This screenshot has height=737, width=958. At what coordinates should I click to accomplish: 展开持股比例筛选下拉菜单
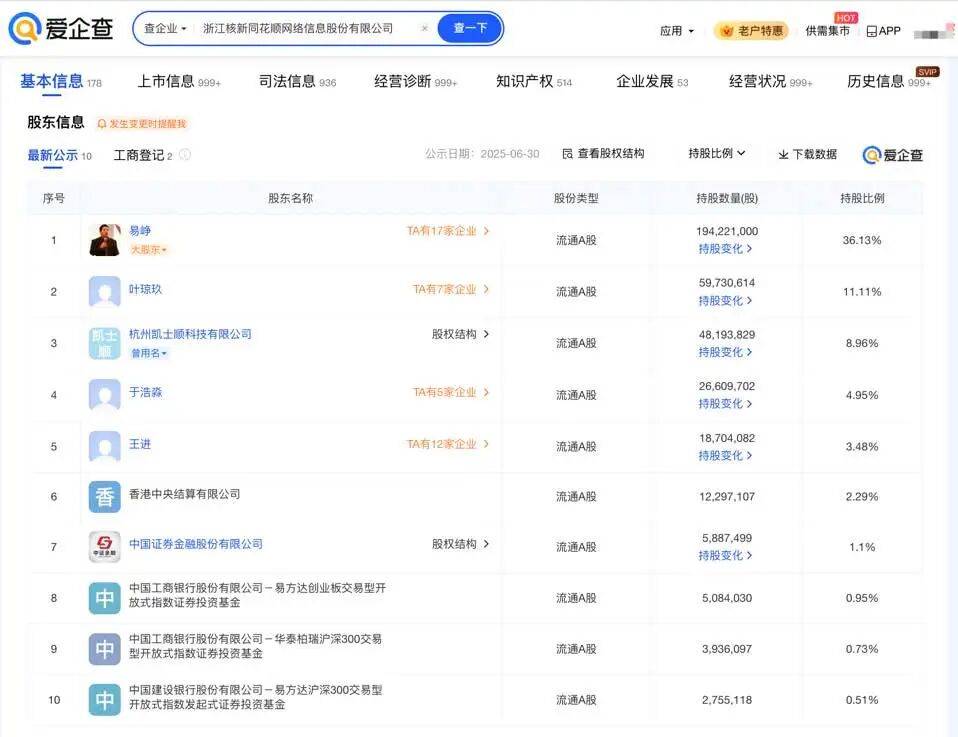(716, 154)
